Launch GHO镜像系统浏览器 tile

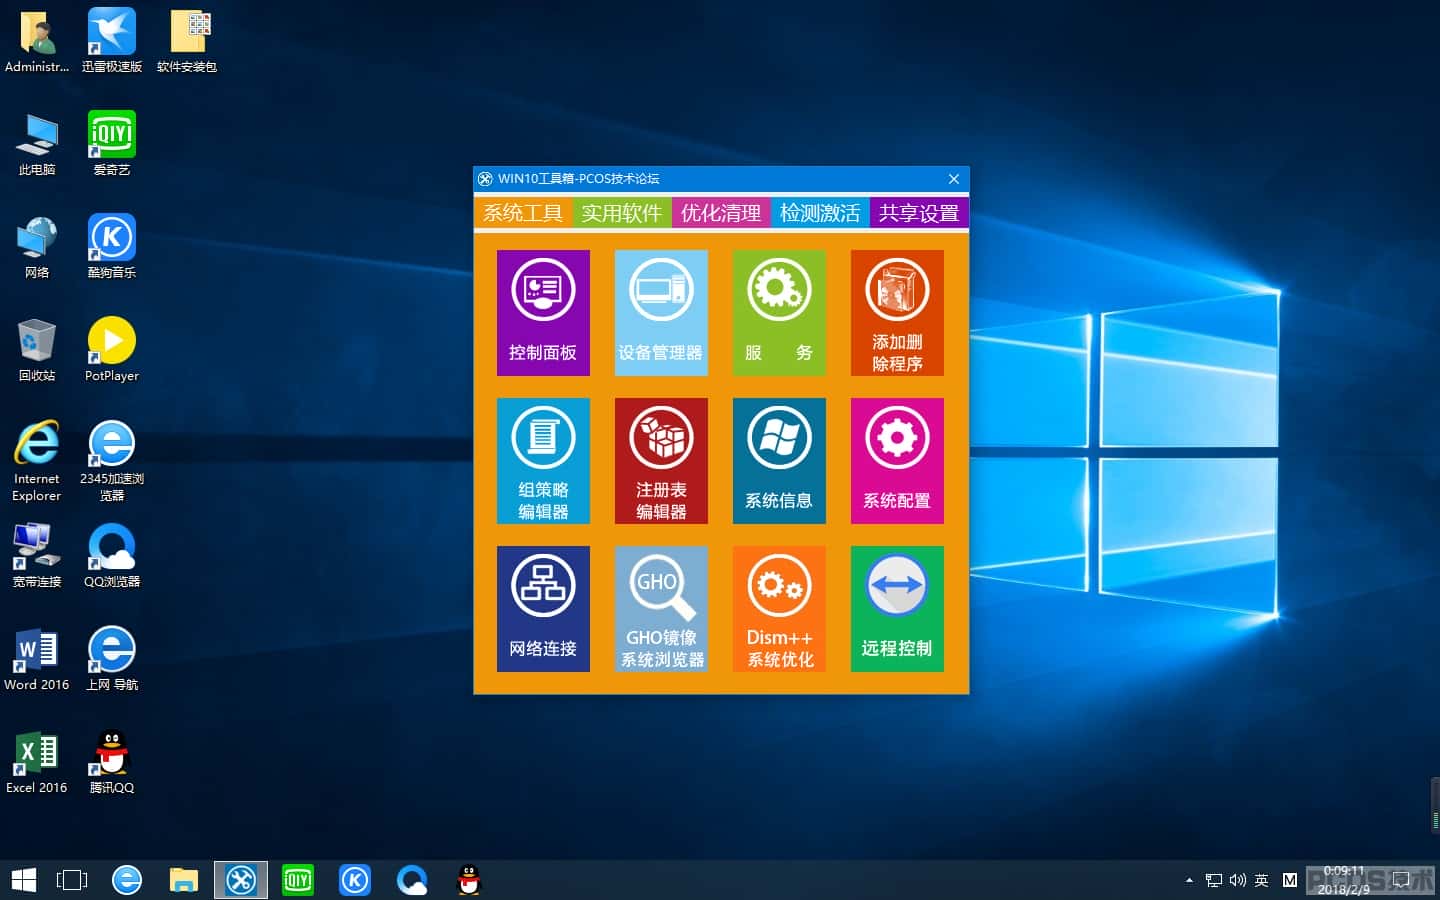coord(661,609)
